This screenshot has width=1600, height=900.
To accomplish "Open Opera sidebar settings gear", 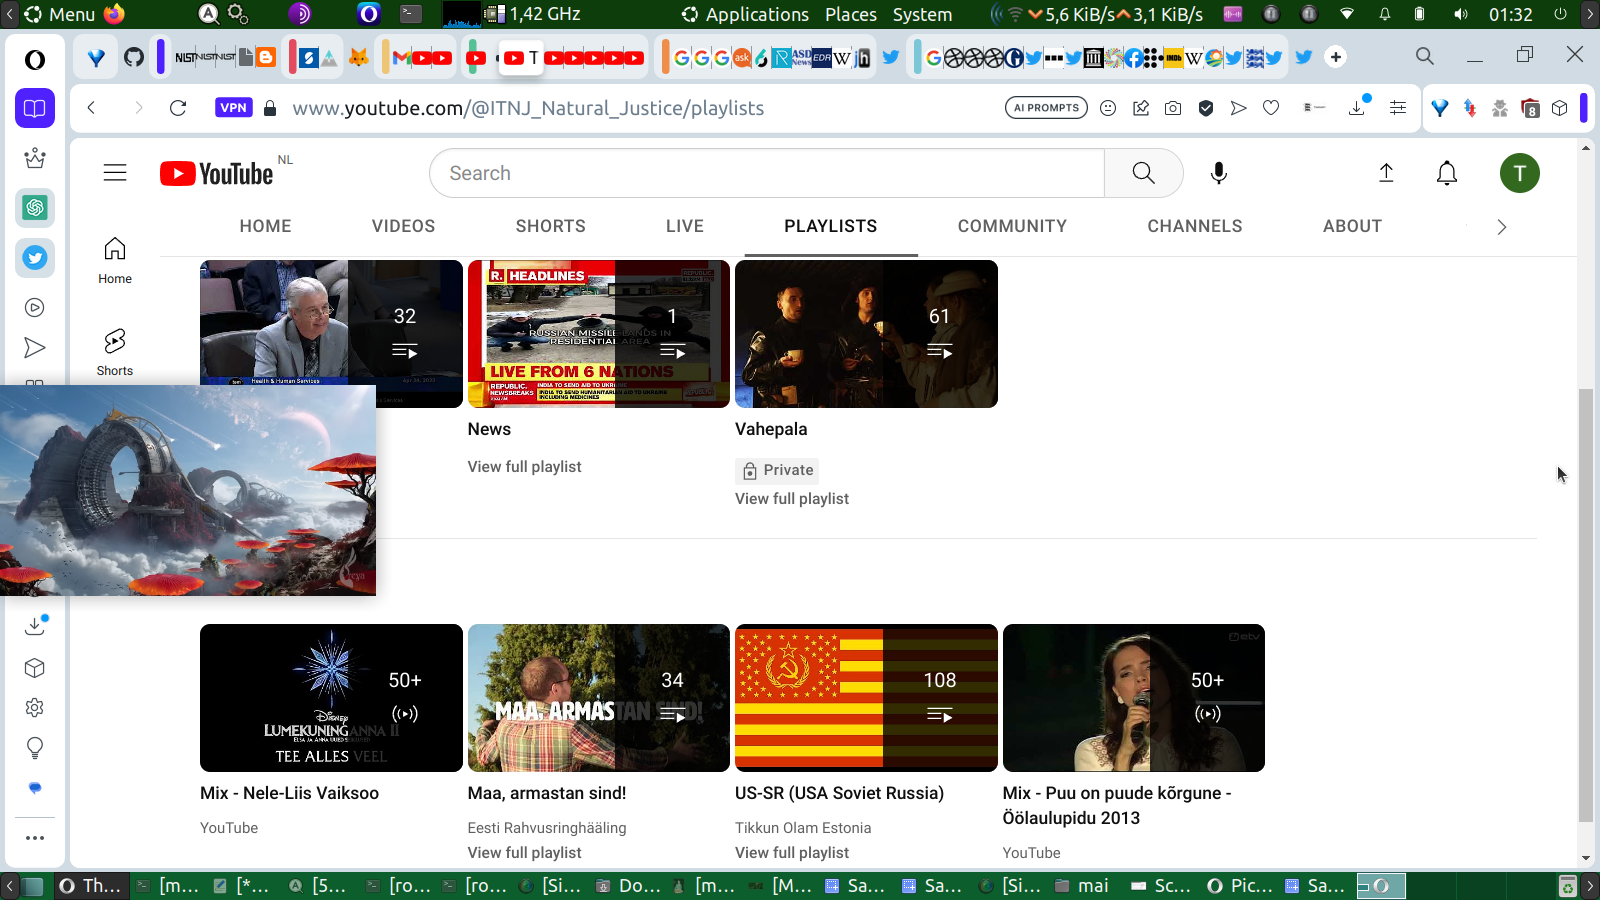I will [35, 708].
